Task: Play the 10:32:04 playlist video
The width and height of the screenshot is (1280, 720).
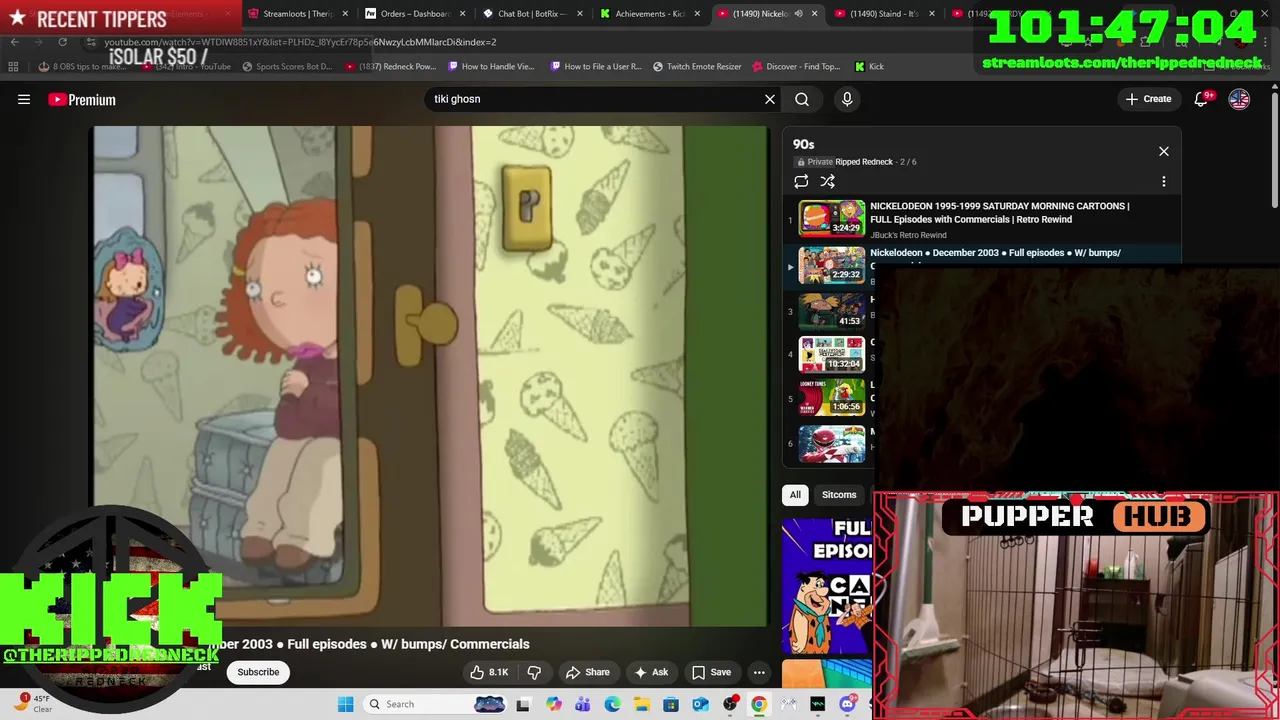Action: tap(831, 354)
